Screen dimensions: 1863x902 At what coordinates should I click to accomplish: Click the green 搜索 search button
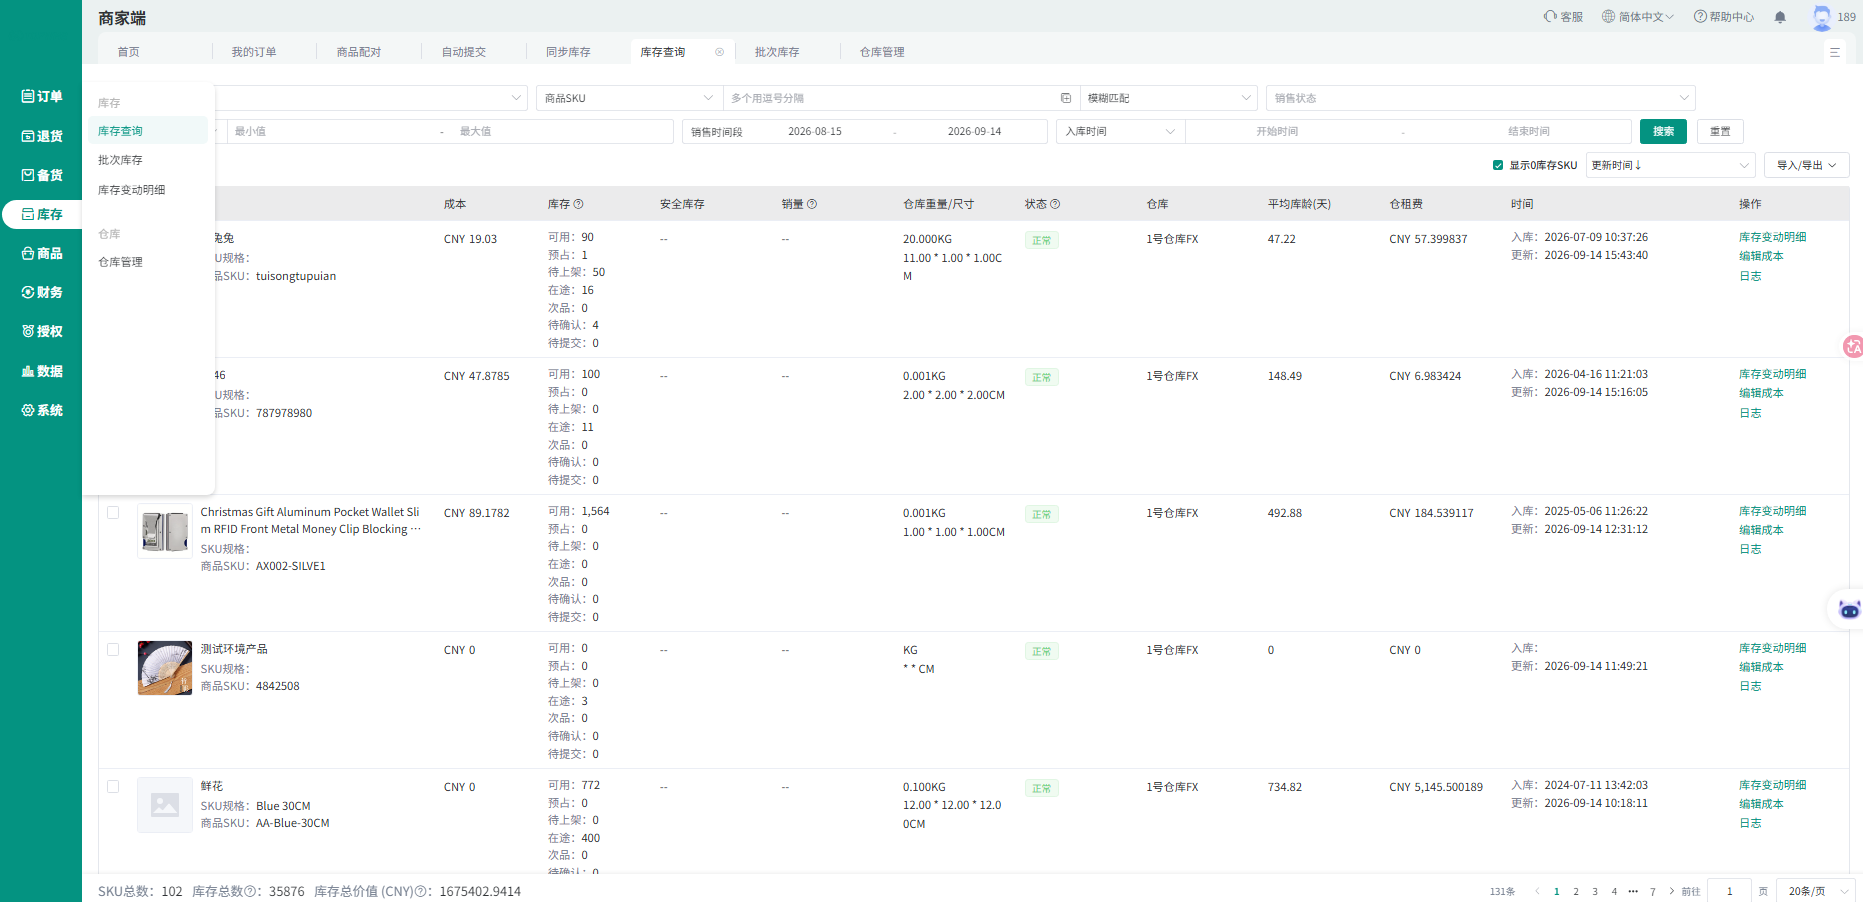1663,131
